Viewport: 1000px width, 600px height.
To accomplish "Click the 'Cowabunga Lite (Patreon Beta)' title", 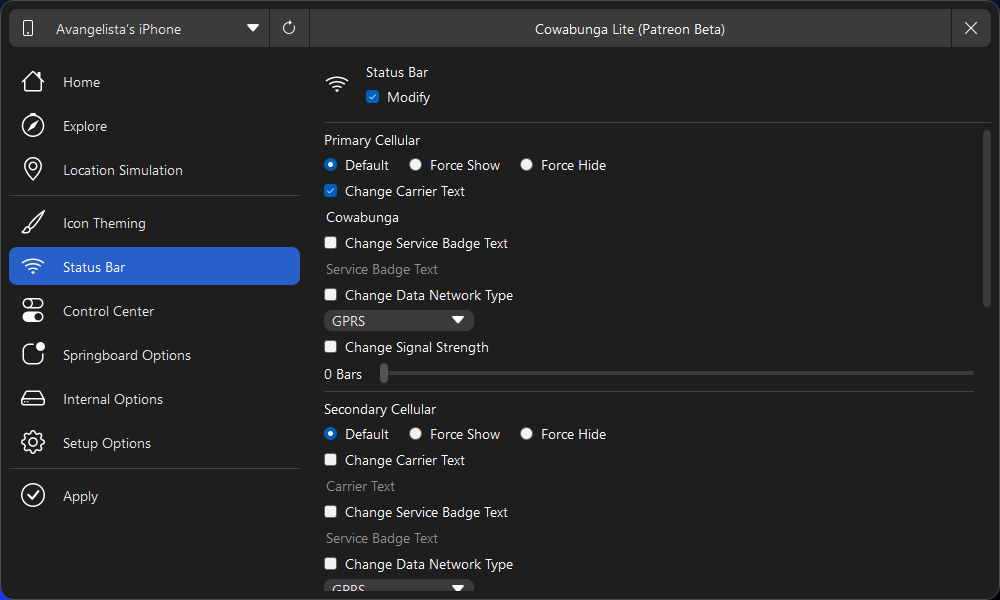I will point(629,29).
